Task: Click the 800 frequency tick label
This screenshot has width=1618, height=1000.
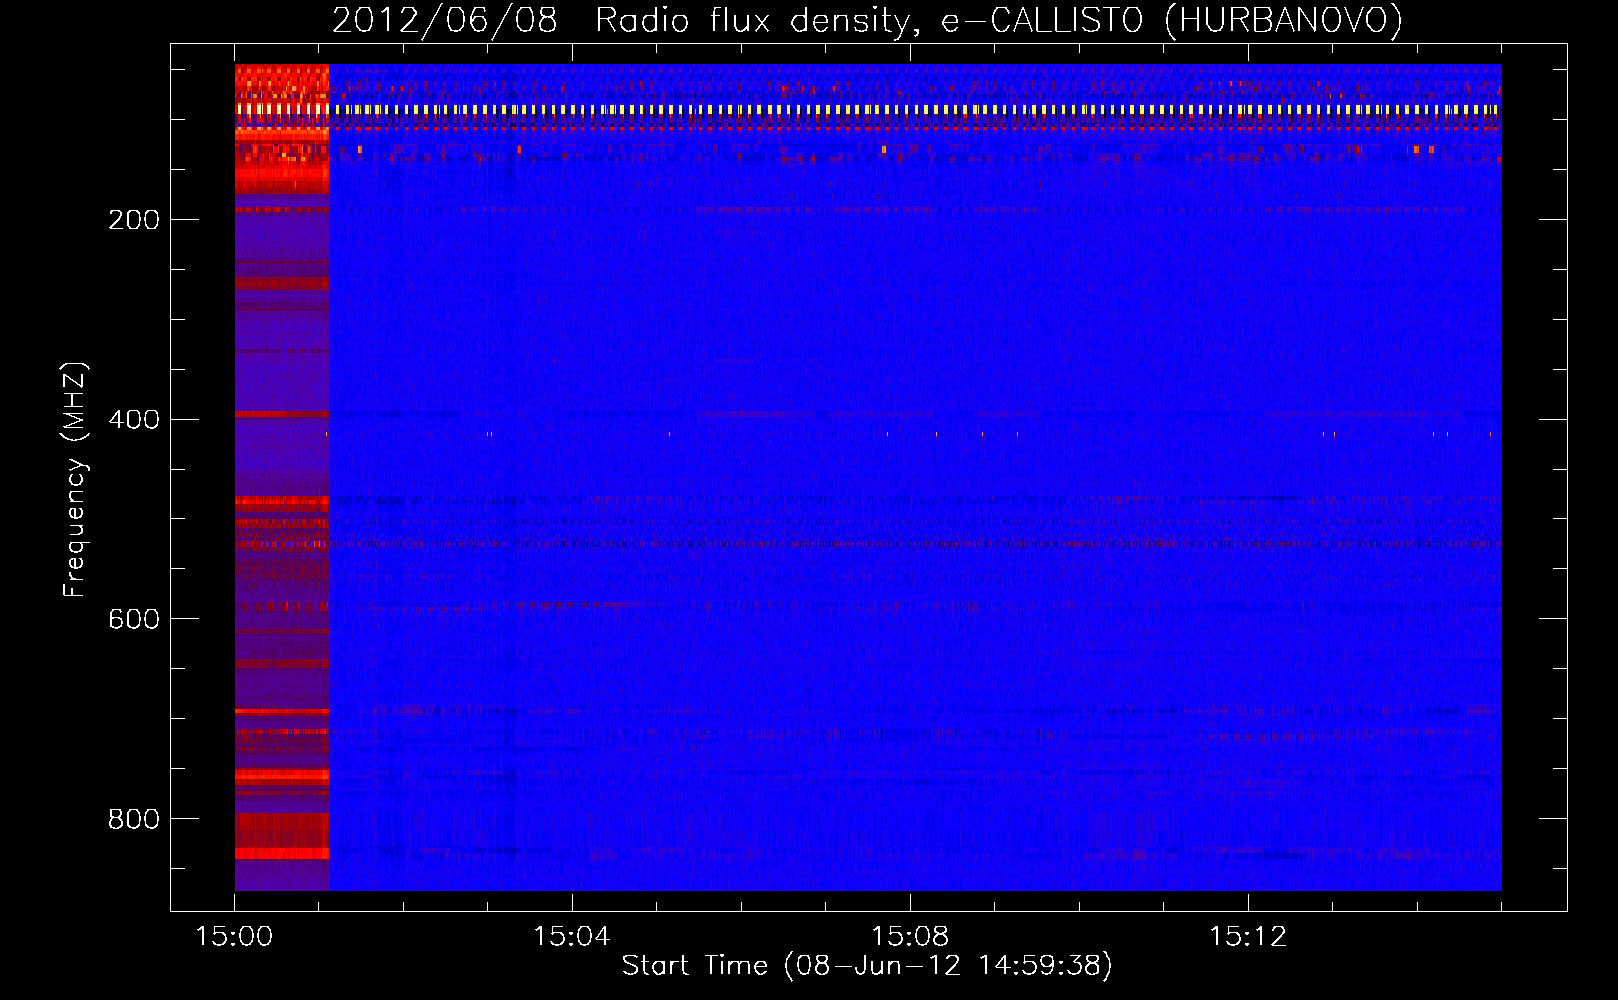Action: (x=134, y=820)
